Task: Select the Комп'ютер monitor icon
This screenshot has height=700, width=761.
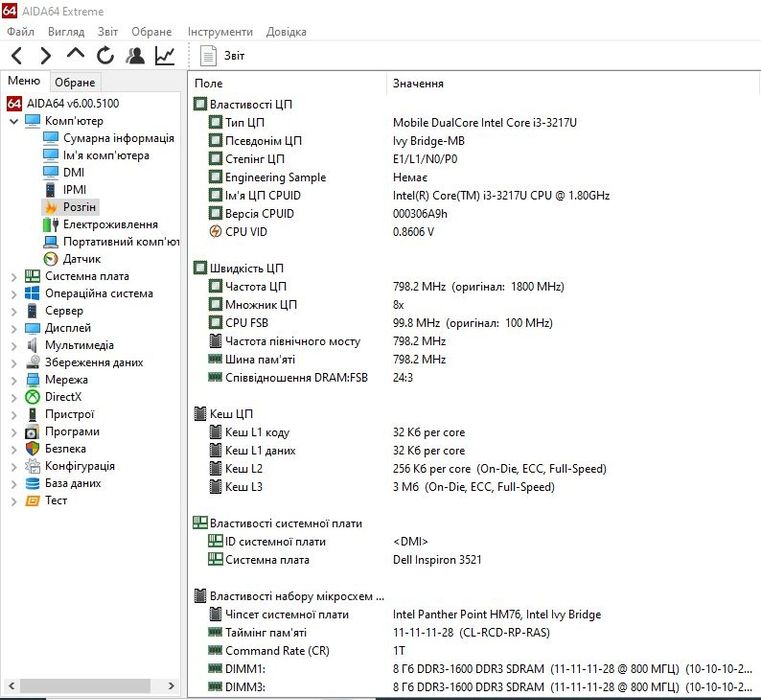Action: [33, 120]
